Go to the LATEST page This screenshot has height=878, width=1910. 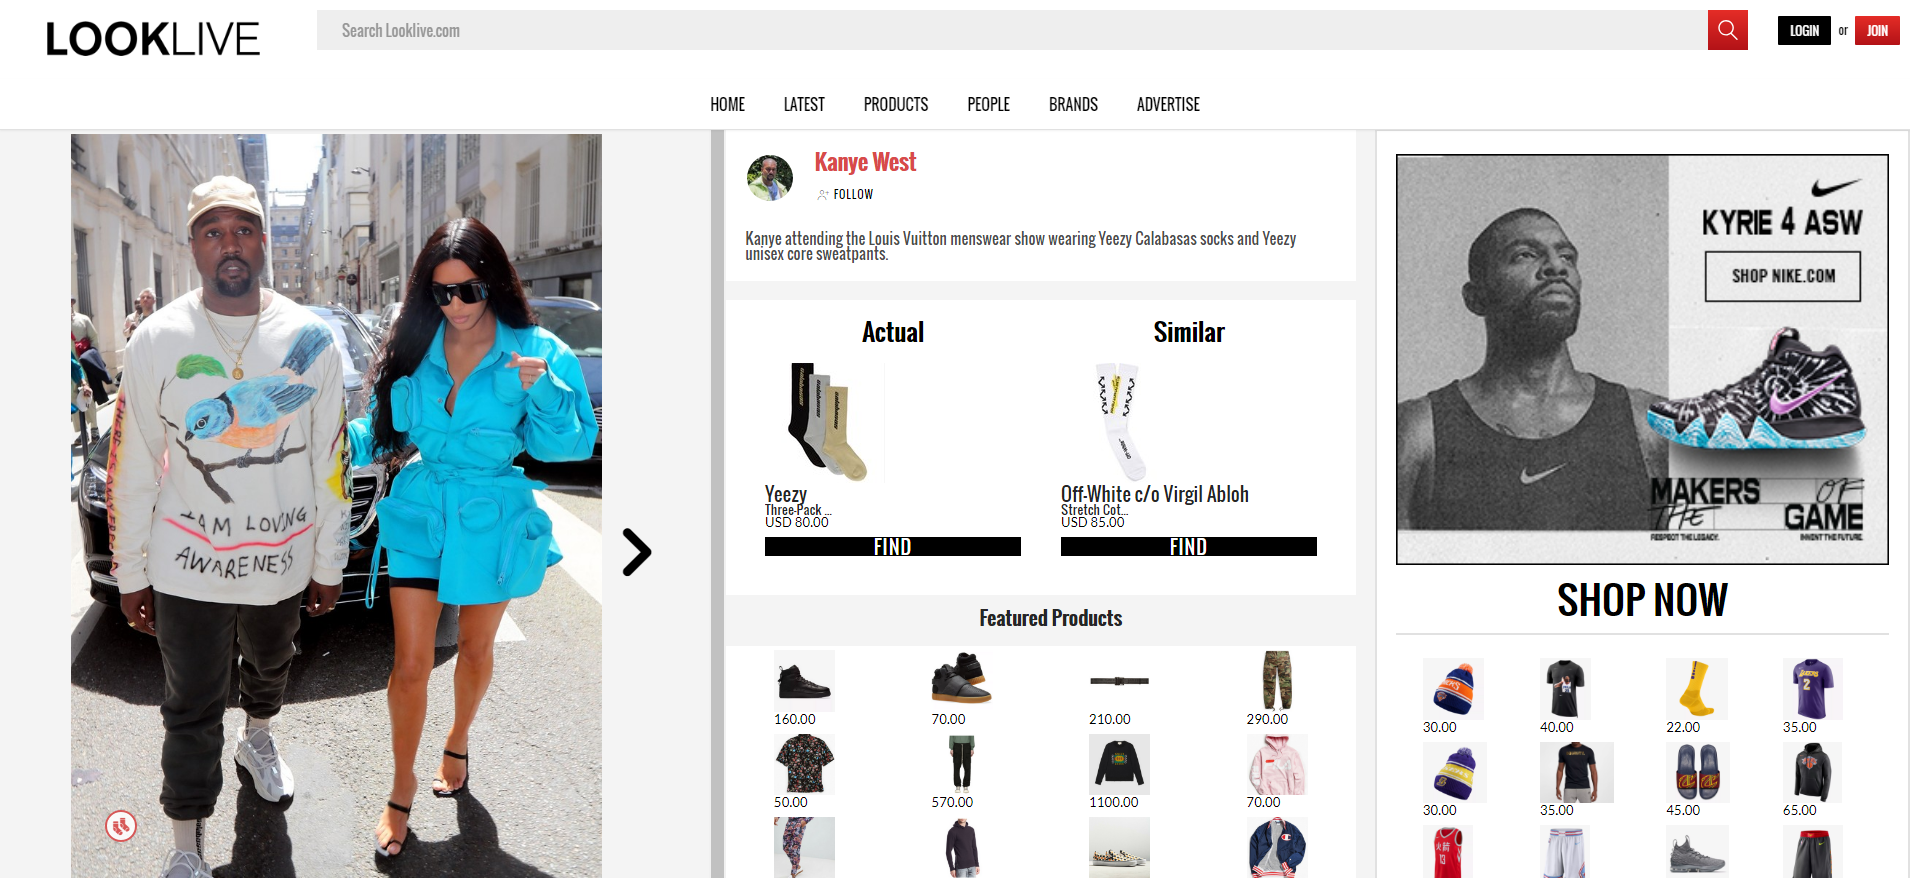(804, 104)
